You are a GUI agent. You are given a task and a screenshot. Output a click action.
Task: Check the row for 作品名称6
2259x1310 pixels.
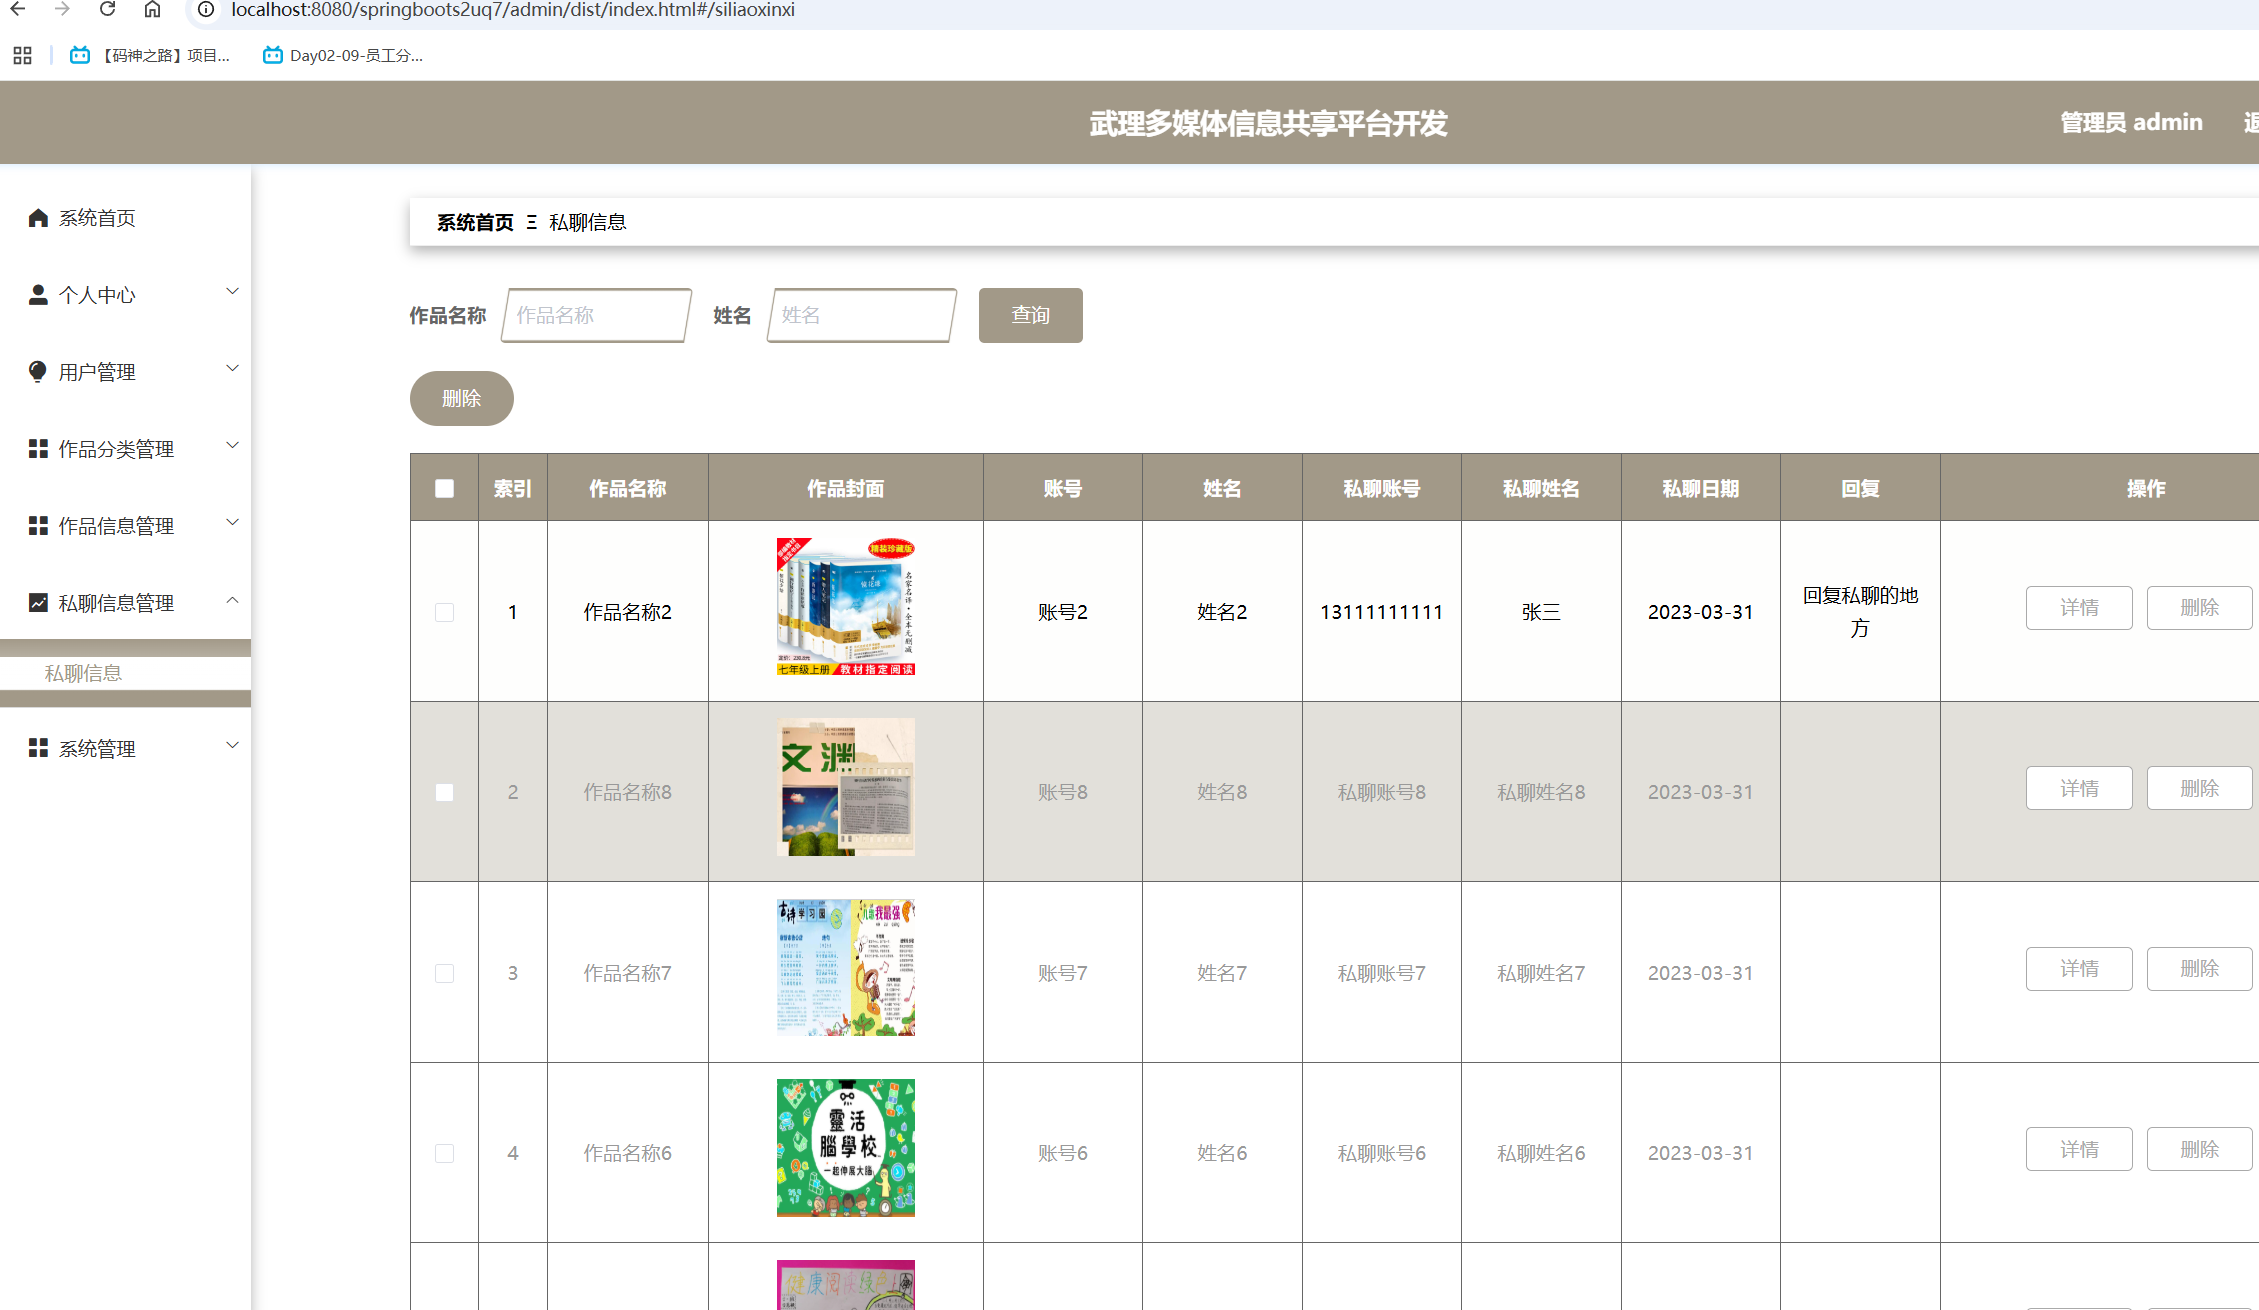tap(445, 1153)
